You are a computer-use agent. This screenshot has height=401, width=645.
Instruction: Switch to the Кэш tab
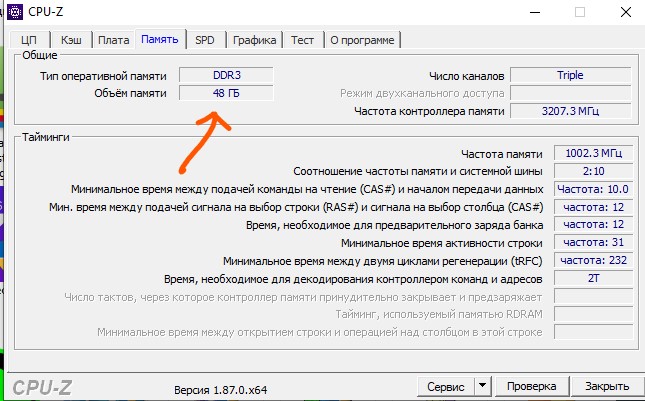(71, 40)
